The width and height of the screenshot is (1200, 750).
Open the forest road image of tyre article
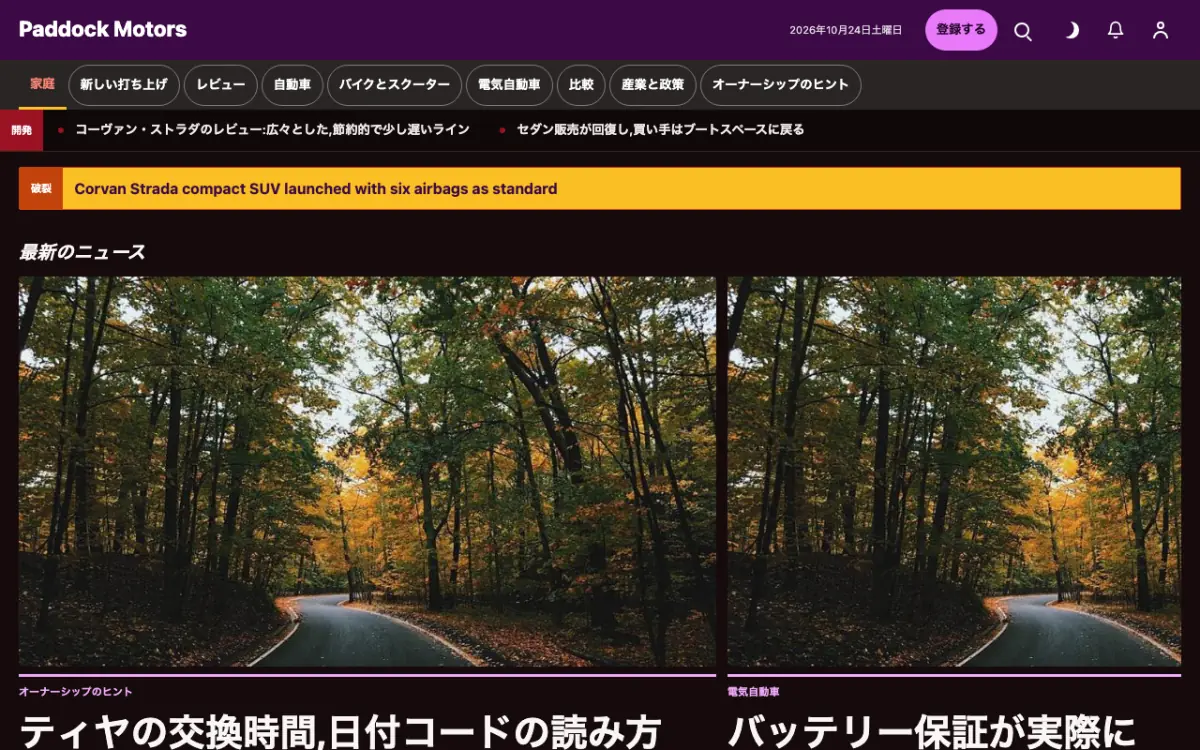pos(367,472)
